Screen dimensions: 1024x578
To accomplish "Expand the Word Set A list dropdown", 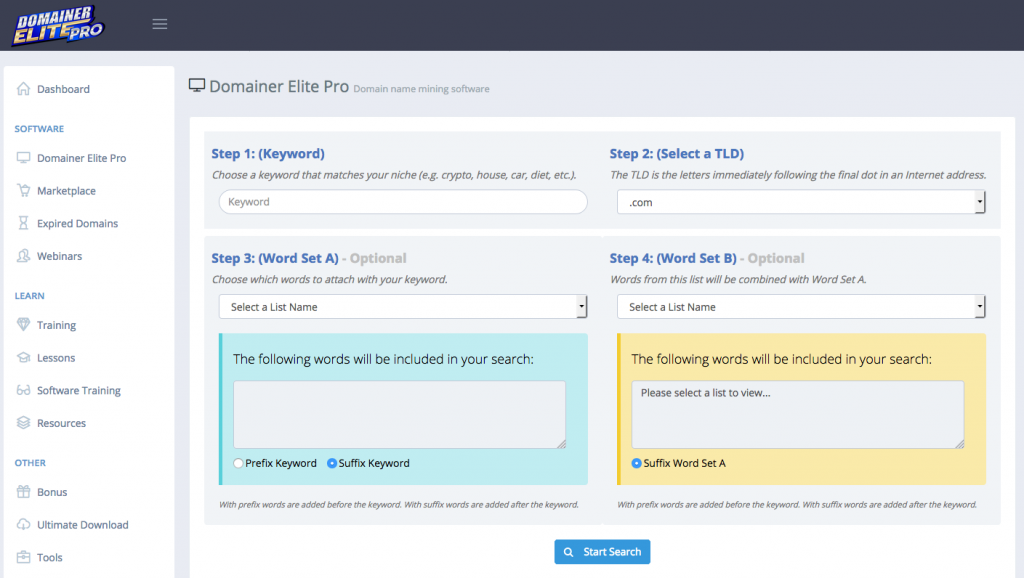I will (403, 307).
